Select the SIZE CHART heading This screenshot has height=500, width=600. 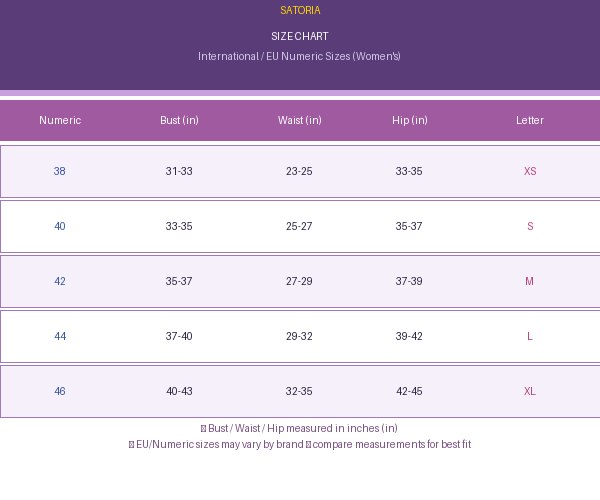tap(300, 36)
